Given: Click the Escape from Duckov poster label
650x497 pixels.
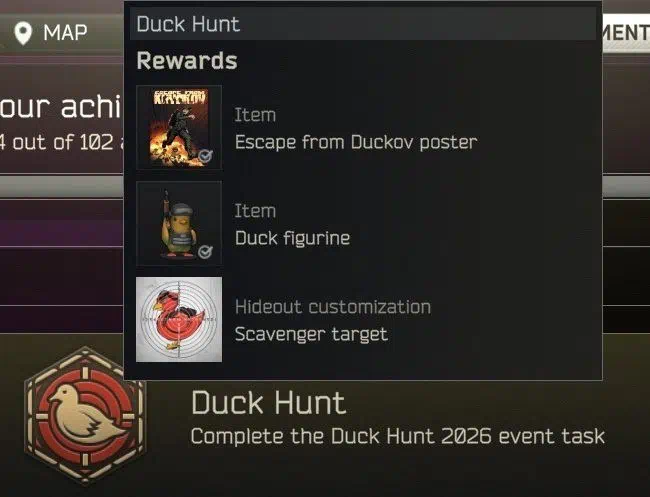Looking at the screenshot, I should click(356, 142).
